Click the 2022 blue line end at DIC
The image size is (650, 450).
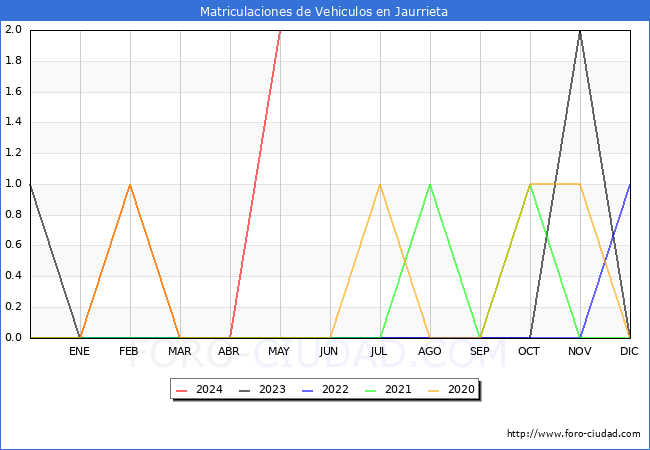[x=630, y=184]
